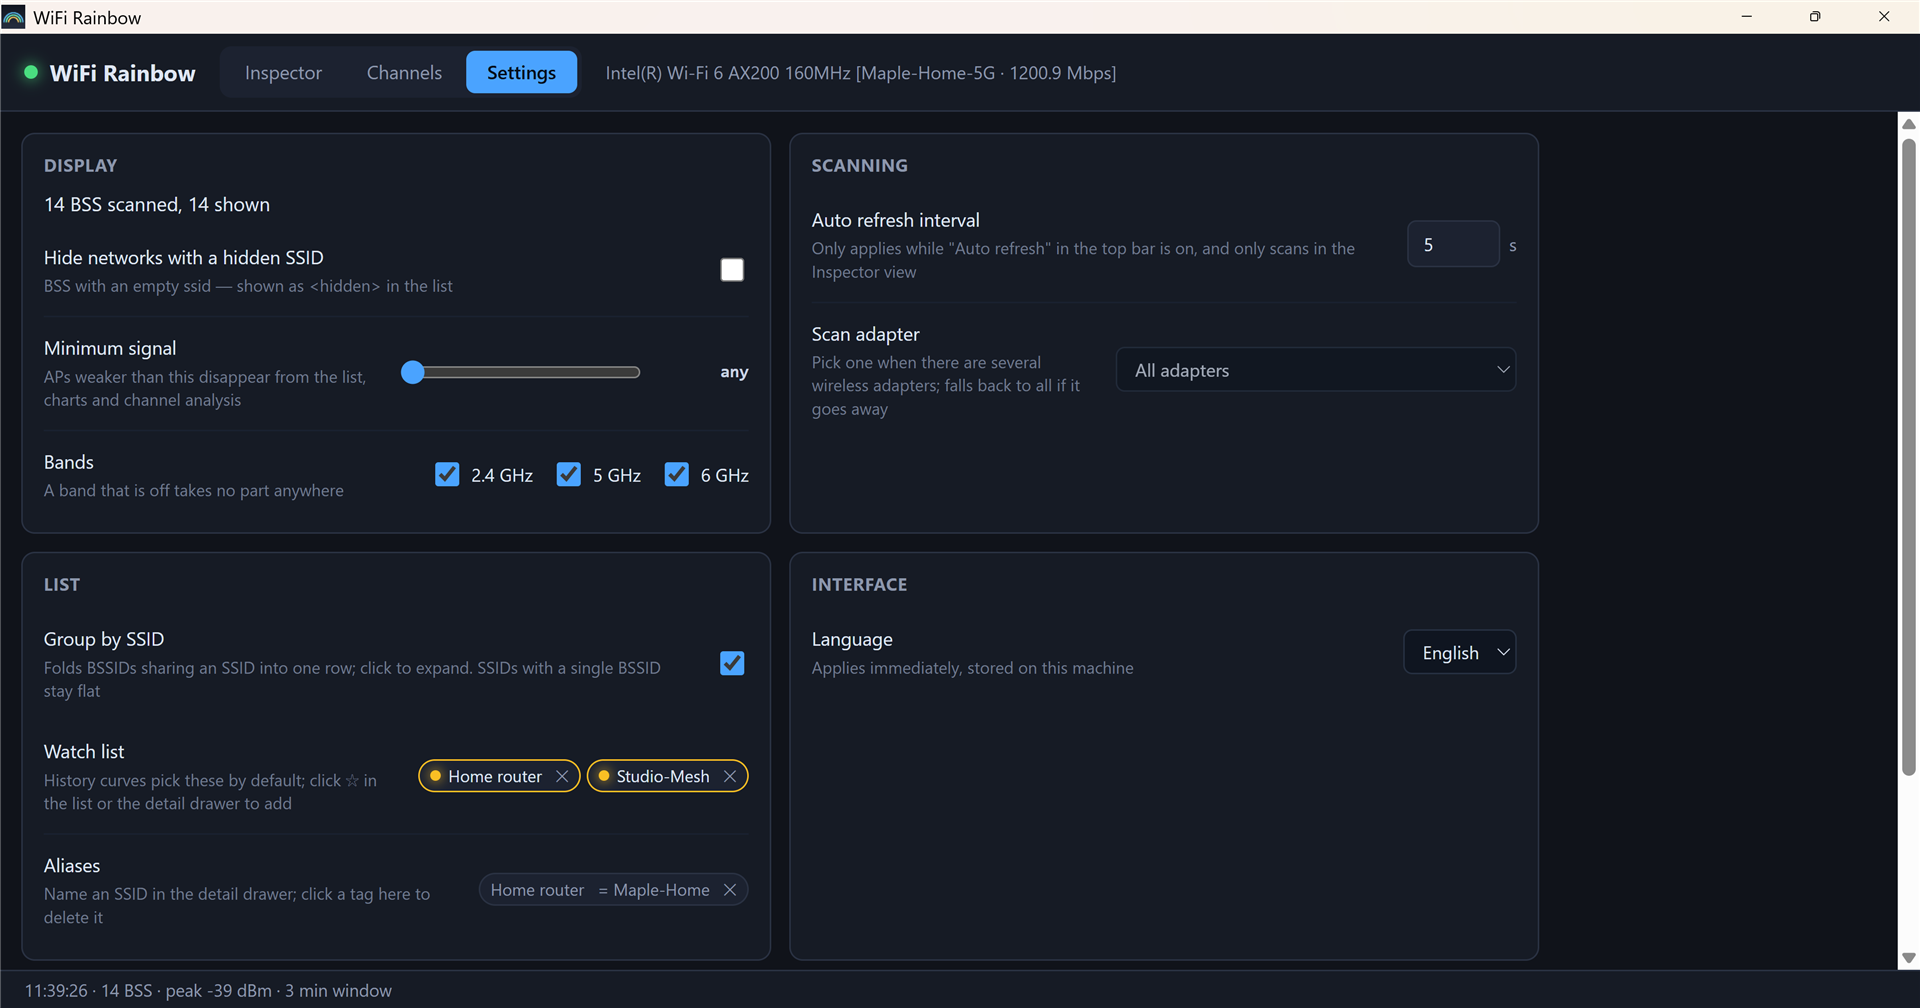This screenshot has width=1920, height=1008.
Task: Click the WiFi Rainbow brand title
Action: (x=122, y=73)
